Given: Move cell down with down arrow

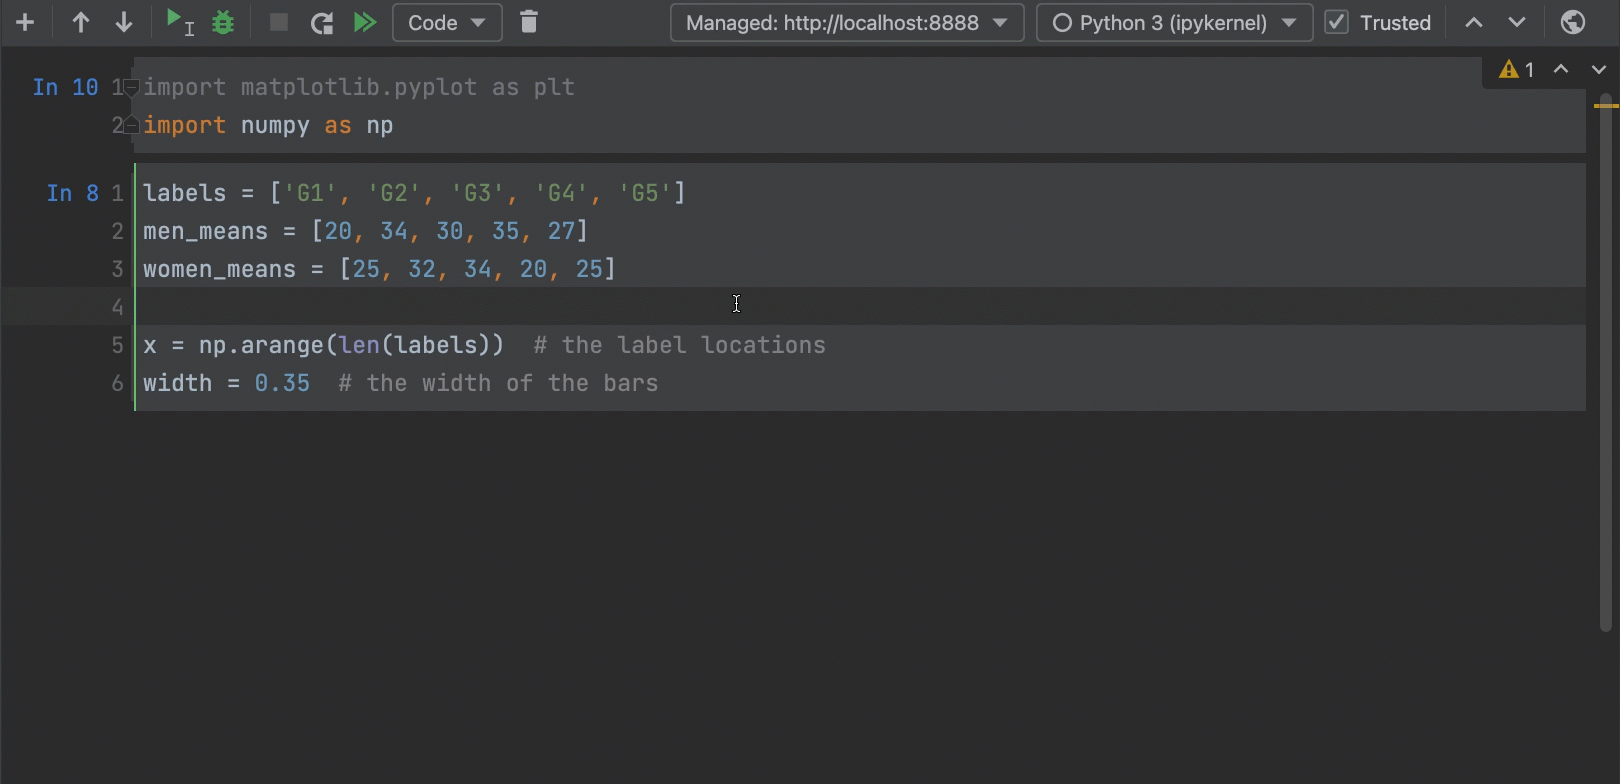Looking at the screenshot, I should point(124,22).
